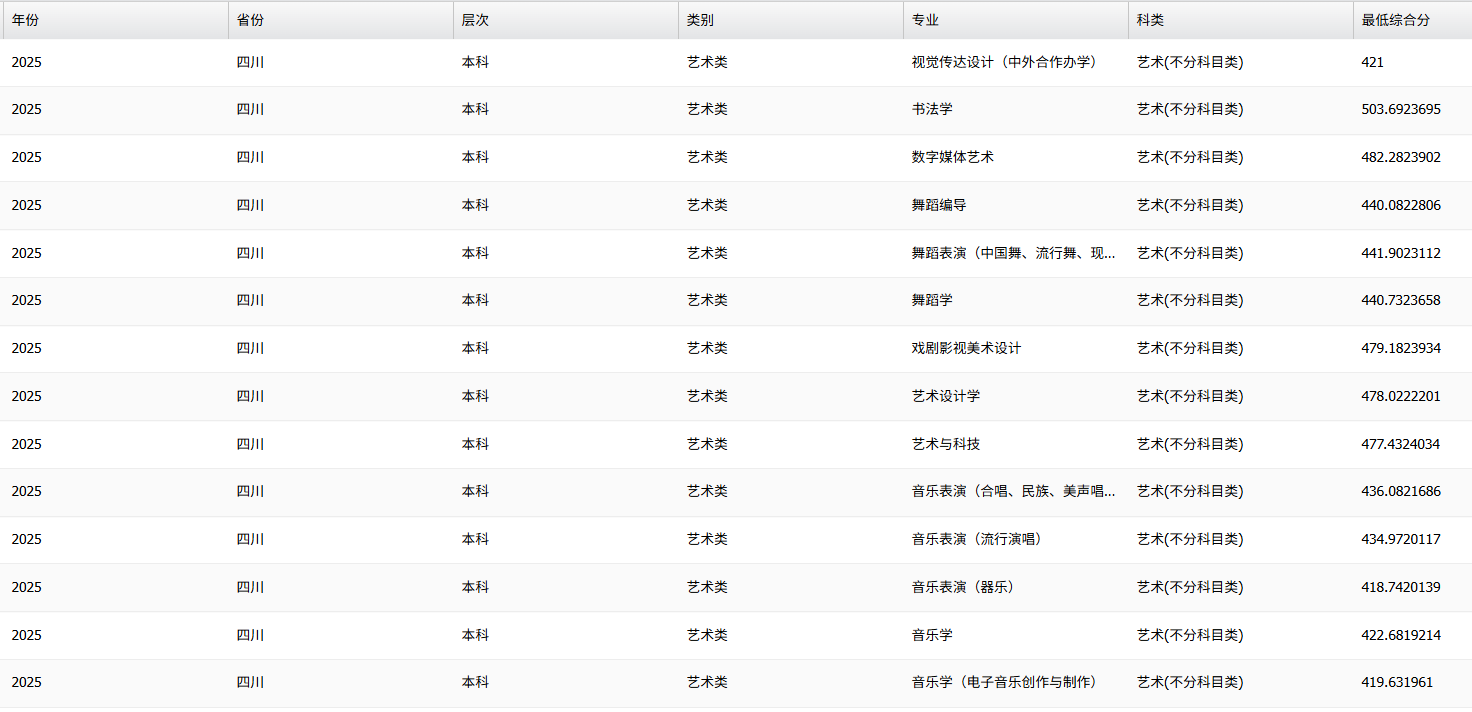Click 本科 in the 戏剧影视美术设计 row
1472x712 pixels.
click(475, 348)
